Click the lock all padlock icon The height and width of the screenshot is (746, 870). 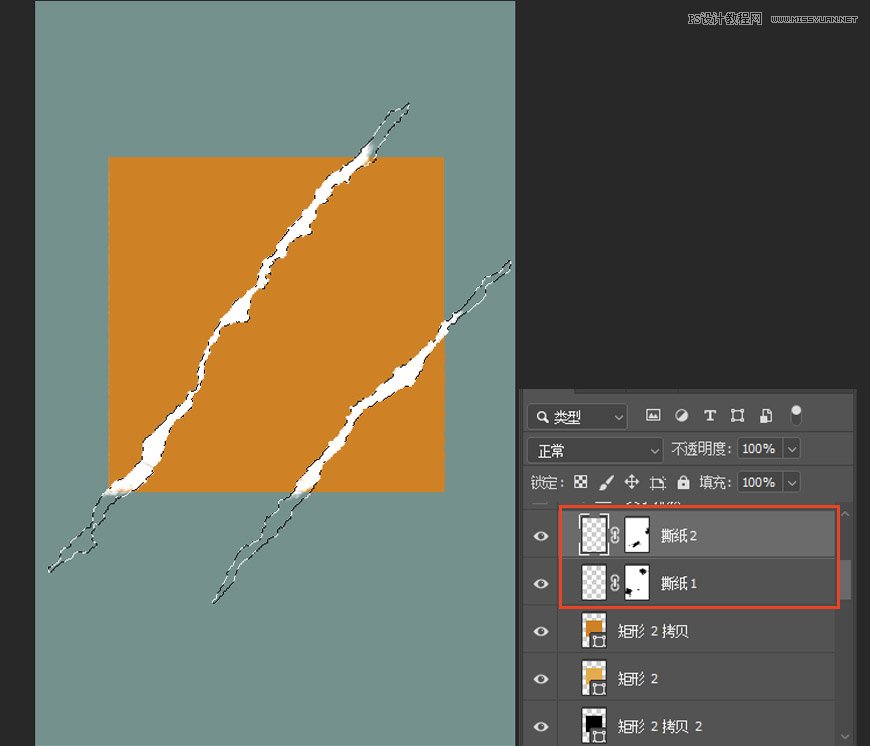click(x=685, y=482)
